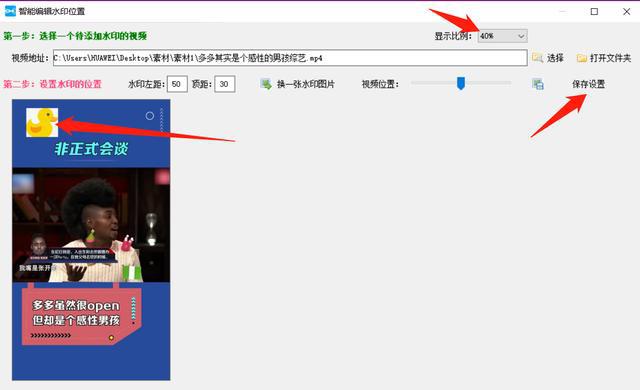The image size is (640, 390).
Task: Click the app icon in the title bar
Action: point(10,11)
